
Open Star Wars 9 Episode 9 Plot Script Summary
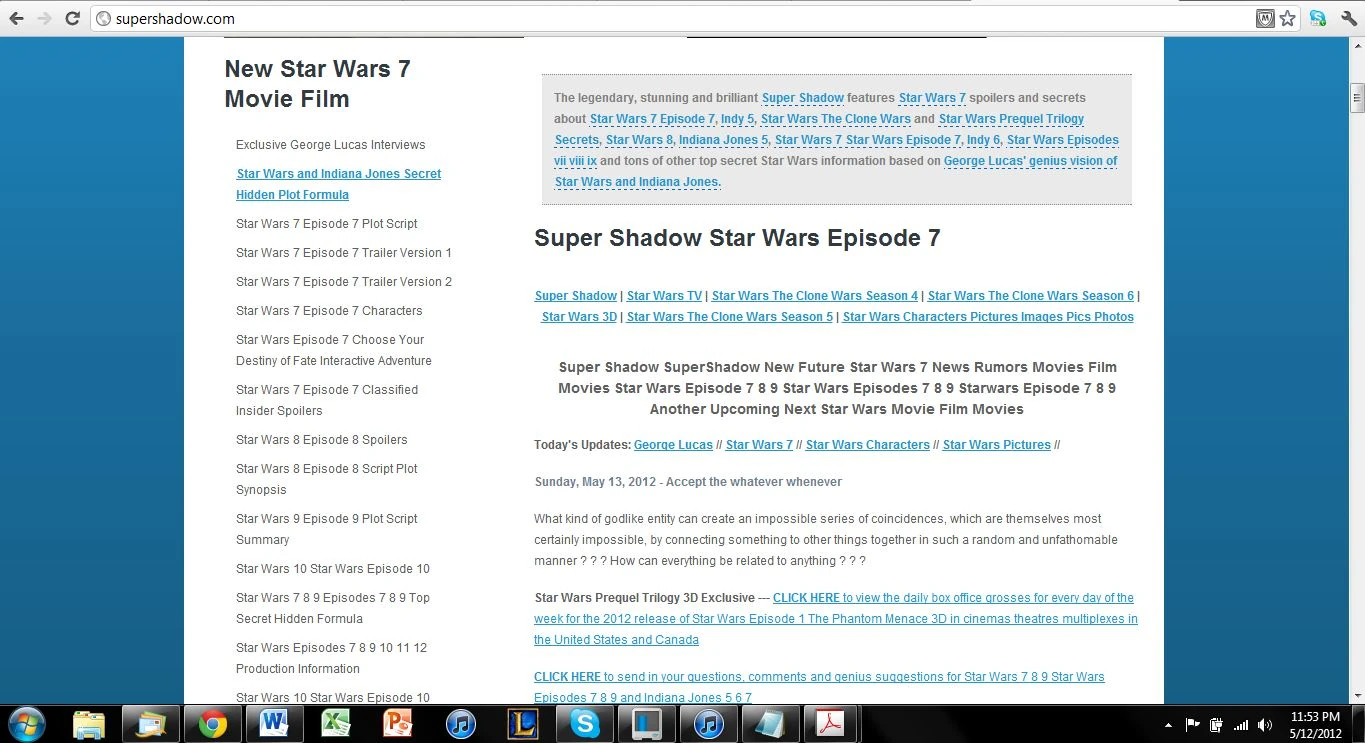327,529
